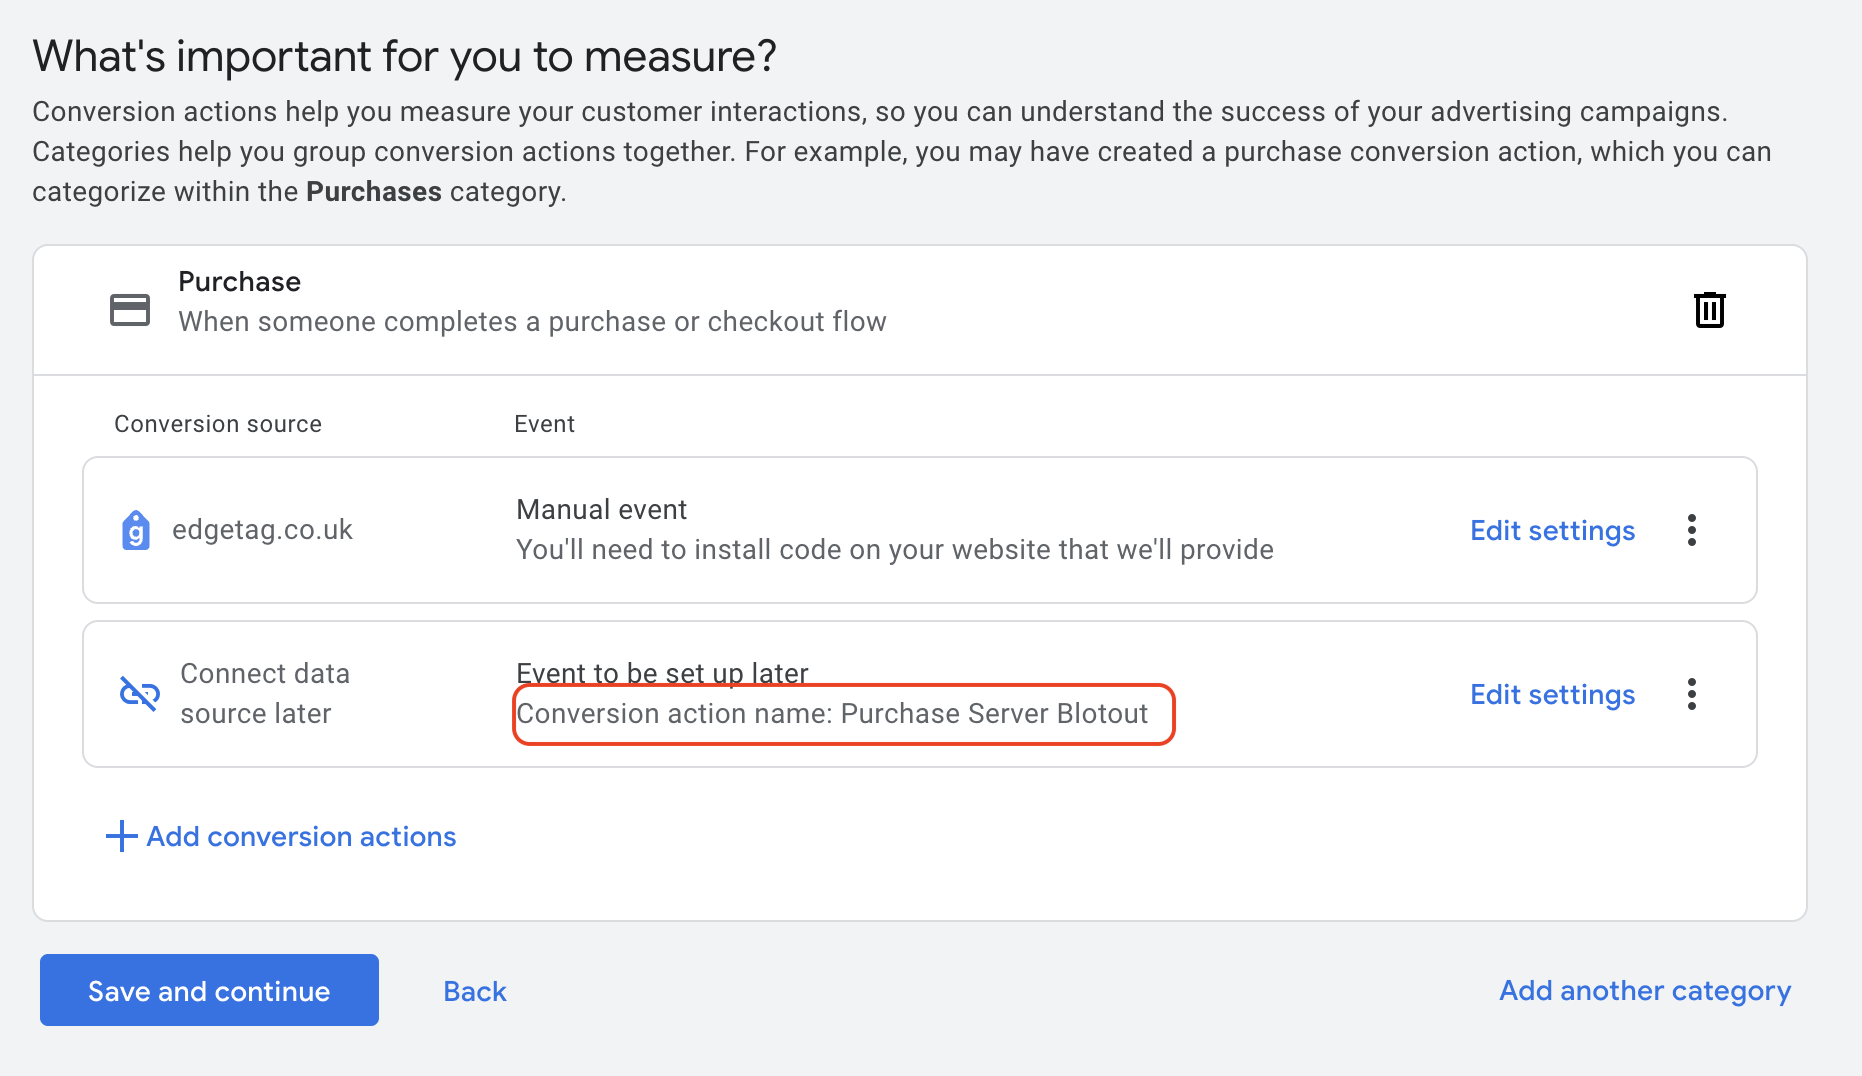Click the Connect data source later label
This screenshot has height=1076, width=1862.
[x=264, y=693]
